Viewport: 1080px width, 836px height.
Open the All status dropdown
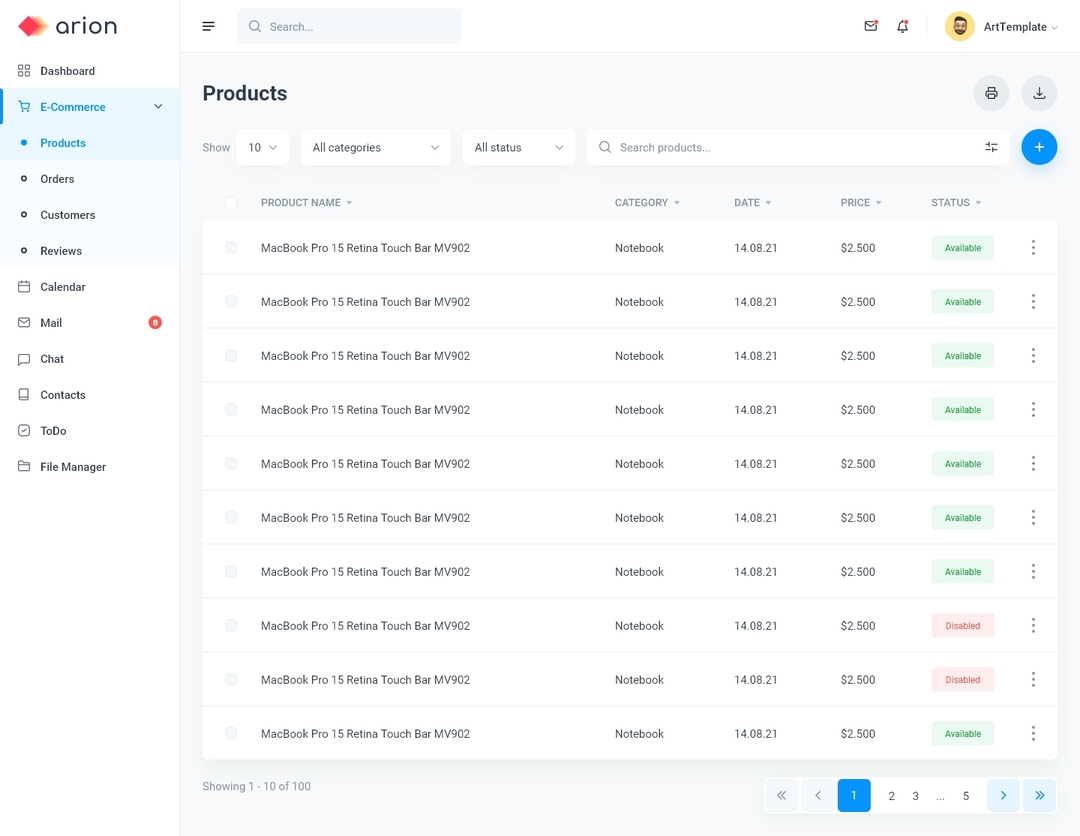(519, 147)
